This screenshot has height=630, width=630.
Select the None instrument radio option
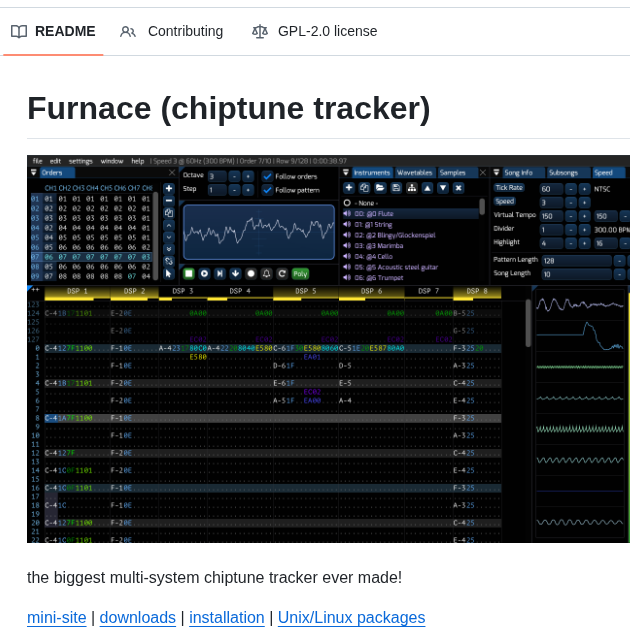coord(347,202)
